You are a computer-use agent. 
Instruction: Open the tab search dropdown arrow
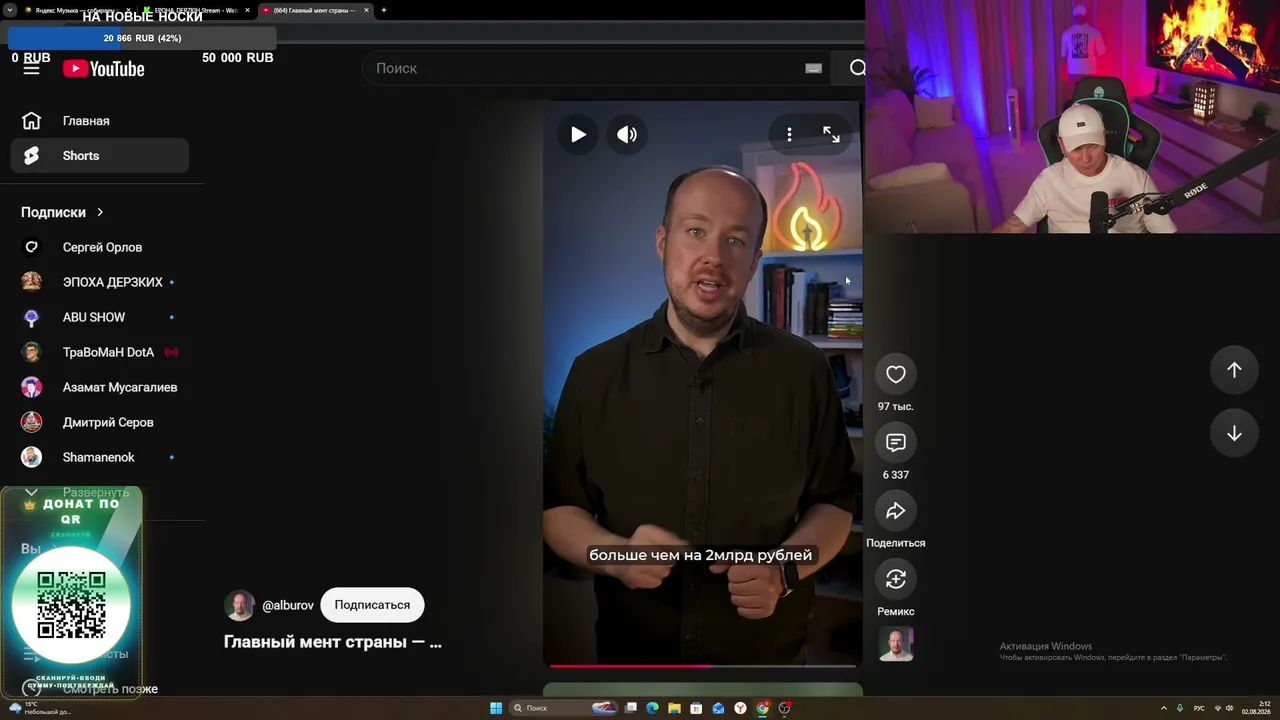click(10, 10)
